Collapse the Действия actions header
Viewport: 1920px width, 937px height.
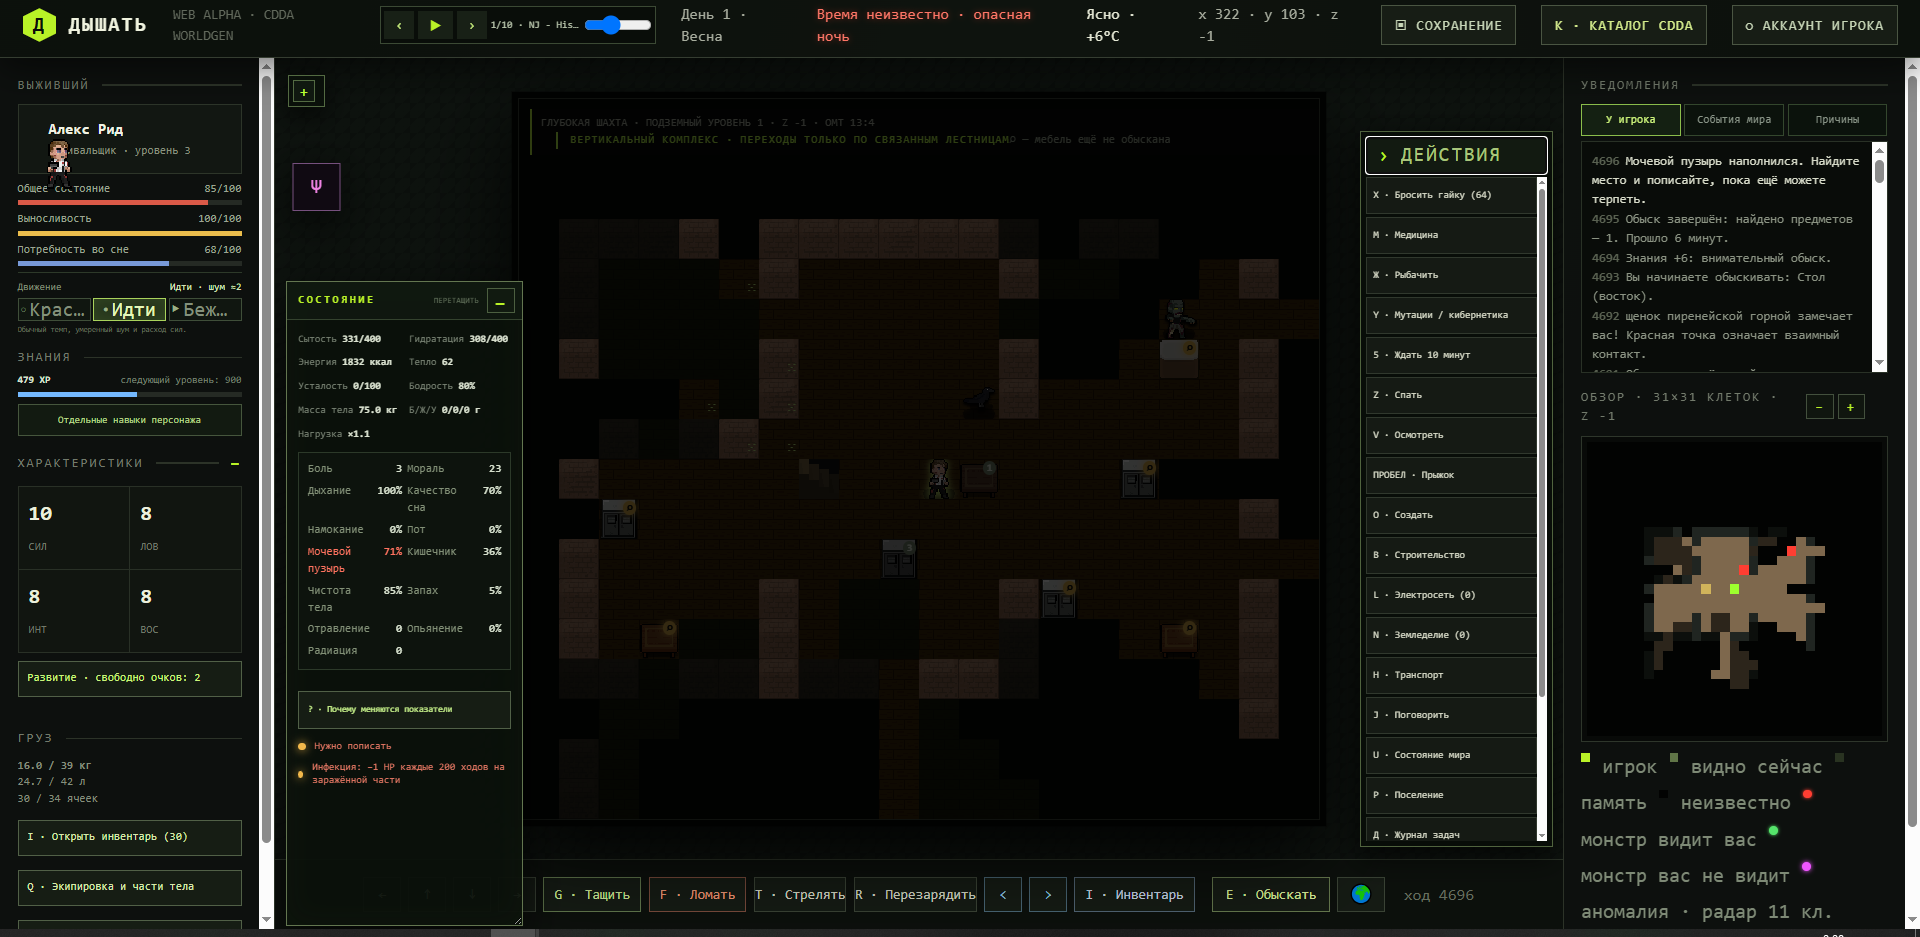[1455, 155]
